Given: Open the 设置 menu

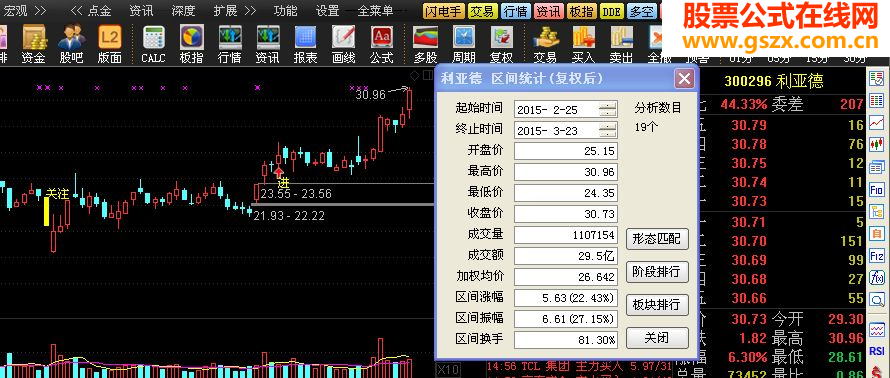Looking at the screenshot, I should click(328, 10).
